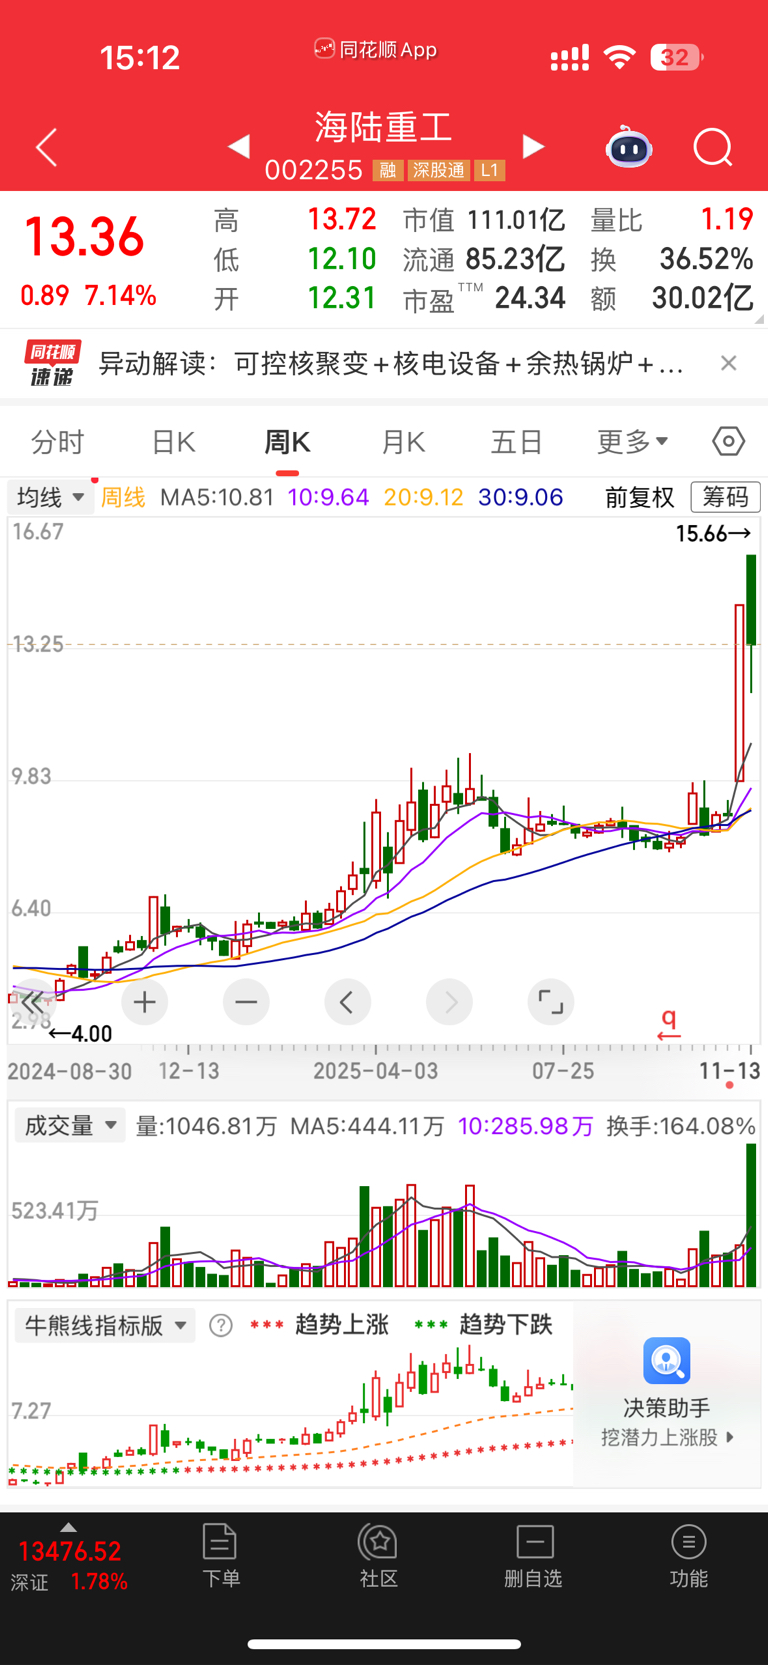Tap 深证 index ticker 13476.52
Viewport: 769px width, 1665px height.
pyautogui.click(x=69, y=1551)
